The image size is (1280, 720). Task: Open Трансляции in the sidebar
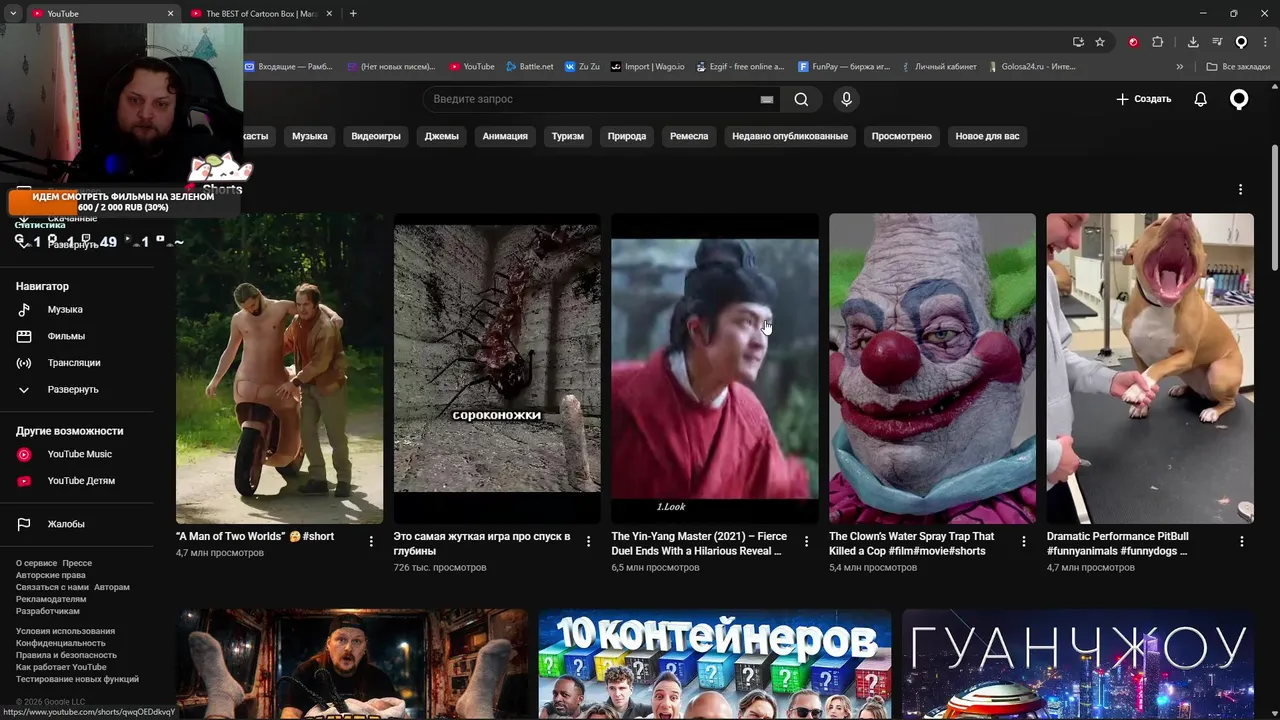click(x=74, y=363)
